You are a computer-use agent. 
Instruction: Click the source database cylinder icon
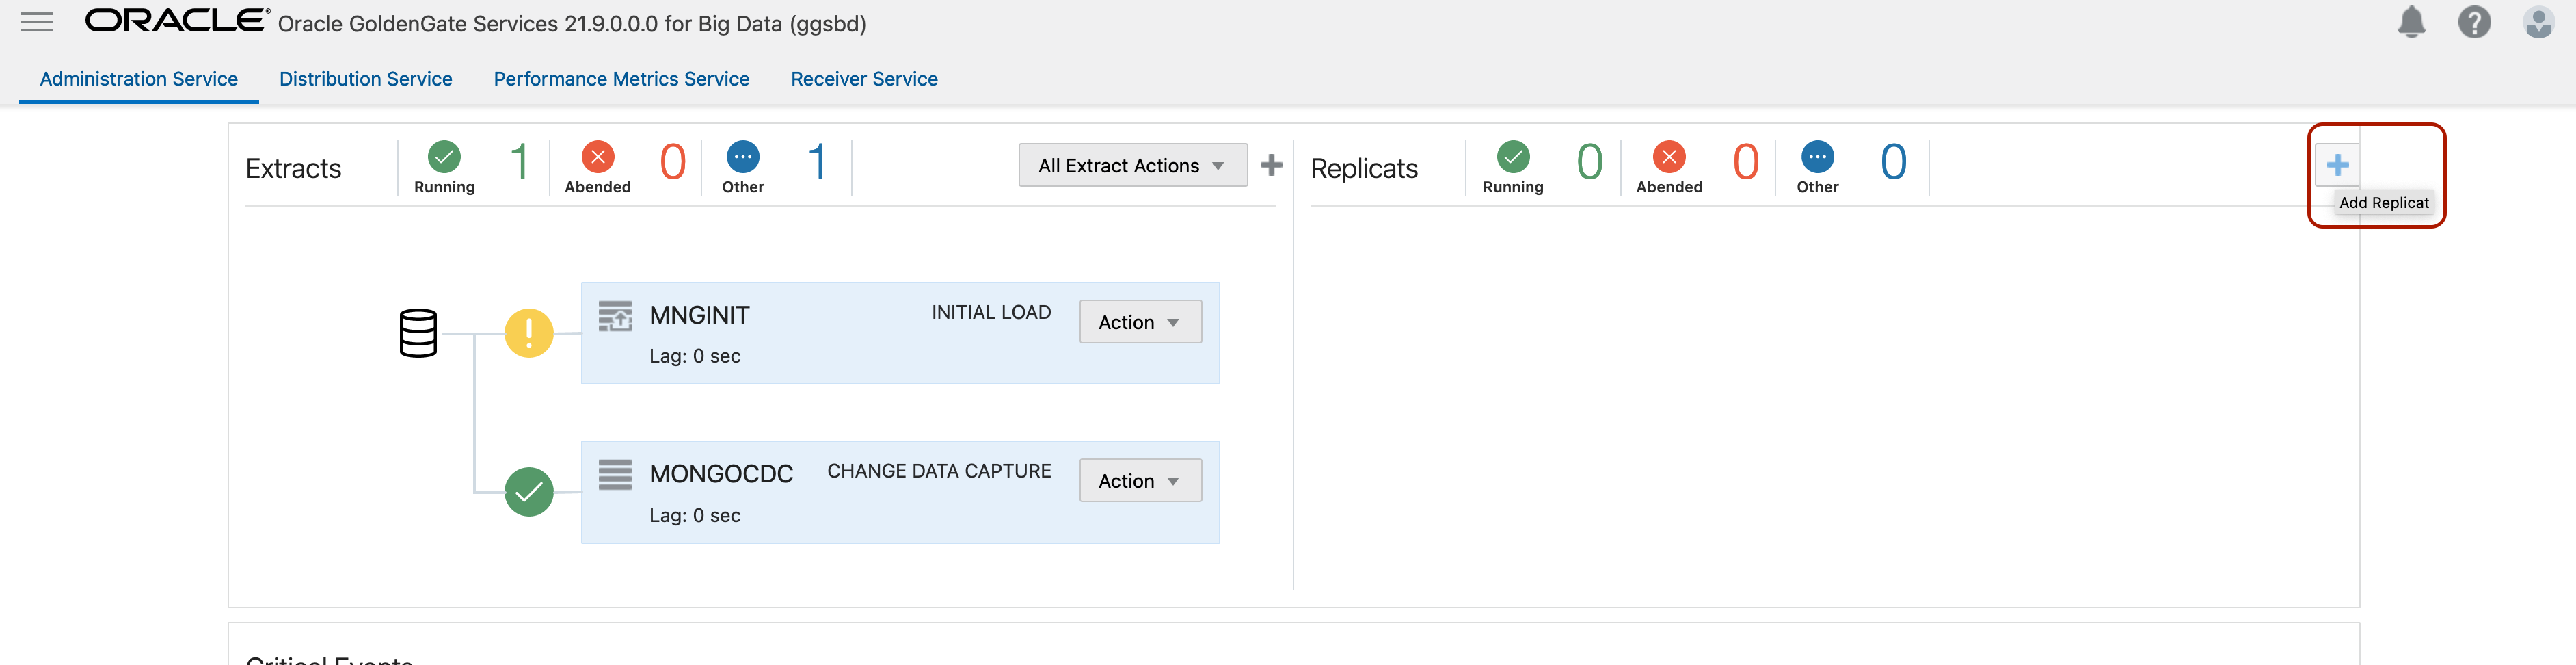click(x=418, y=333)
